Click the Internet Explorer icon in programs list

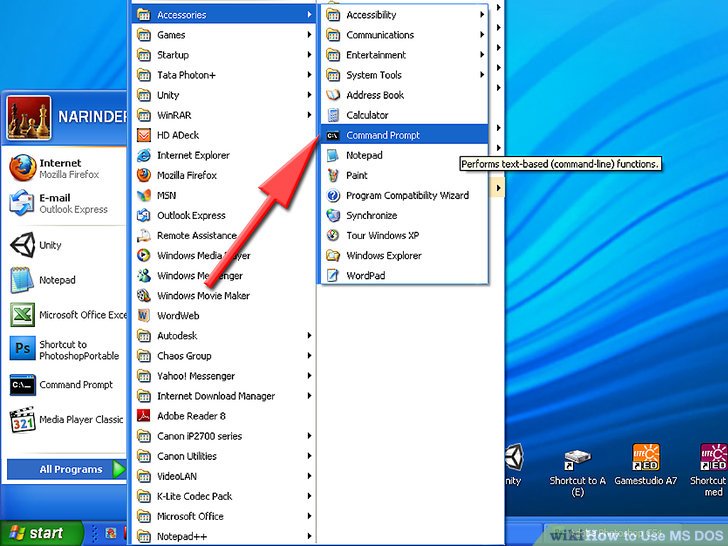(144, 156)
